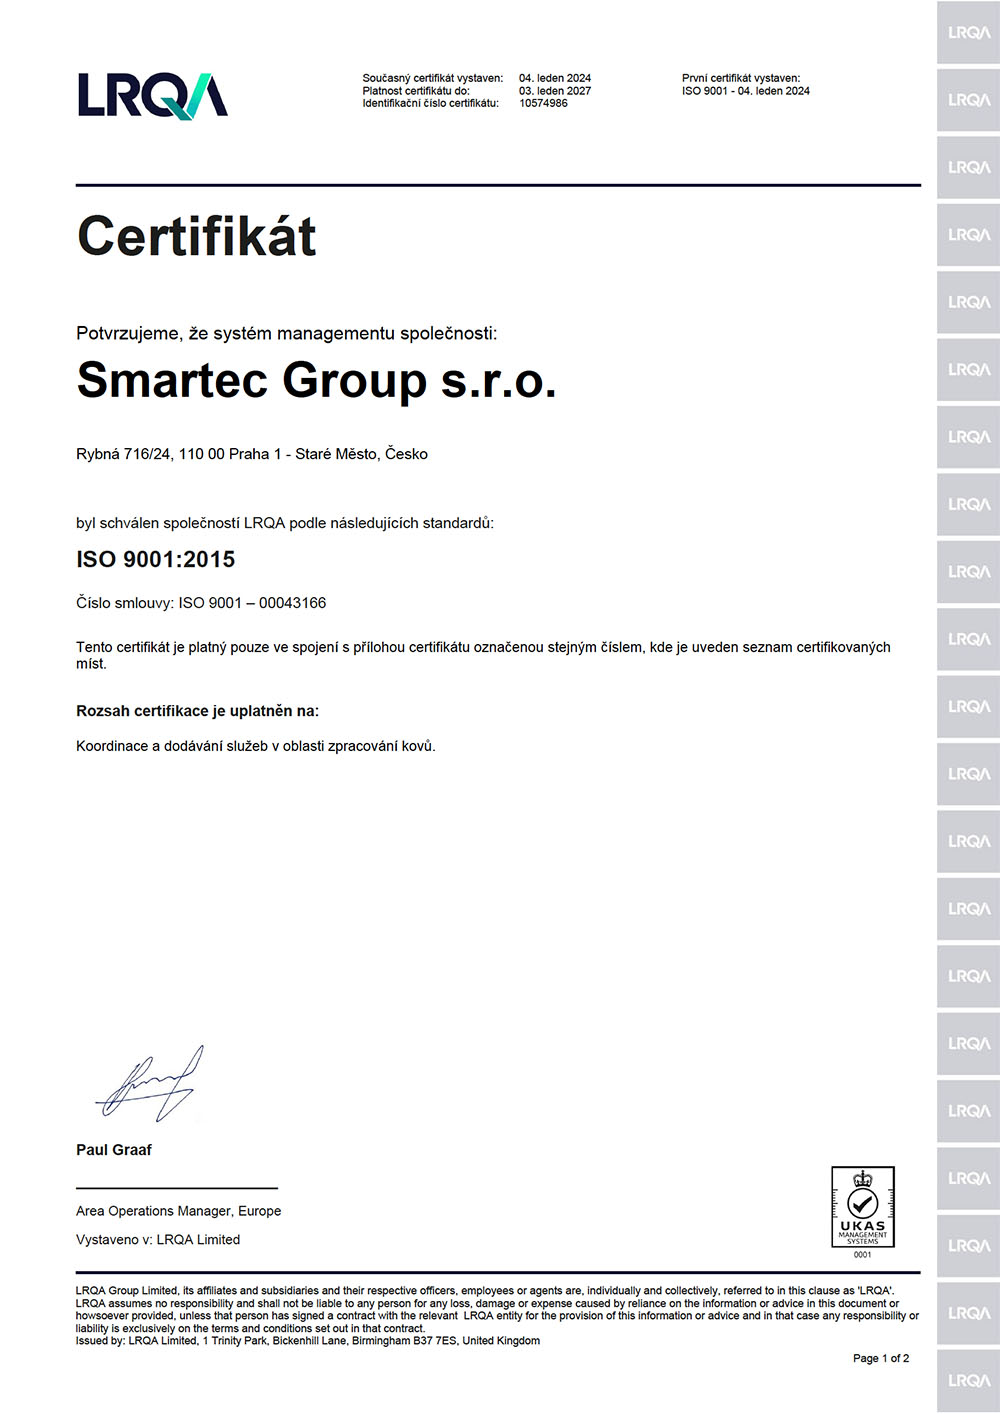Viewport: 1000px width, 1414px height.
Task: Click the contract line "Číslo smlouvy: ISO 9001 – 00043166"
Action: click(x=201, y=603)
